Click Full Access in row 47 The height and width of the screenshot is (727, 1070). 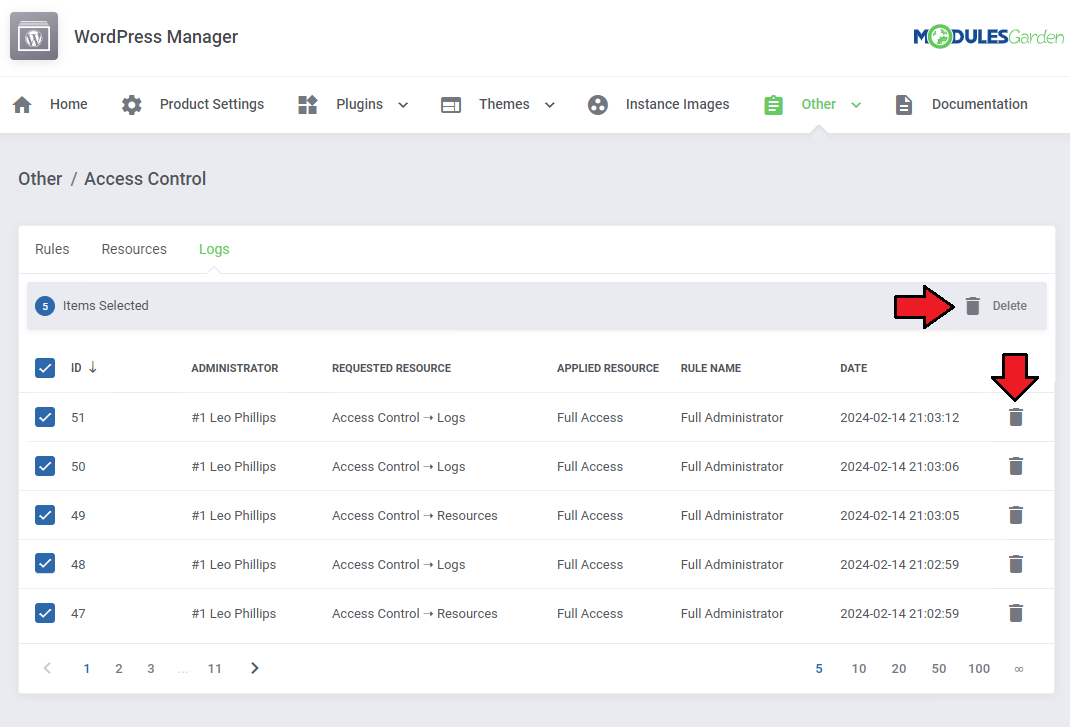[x=590, y=614]
